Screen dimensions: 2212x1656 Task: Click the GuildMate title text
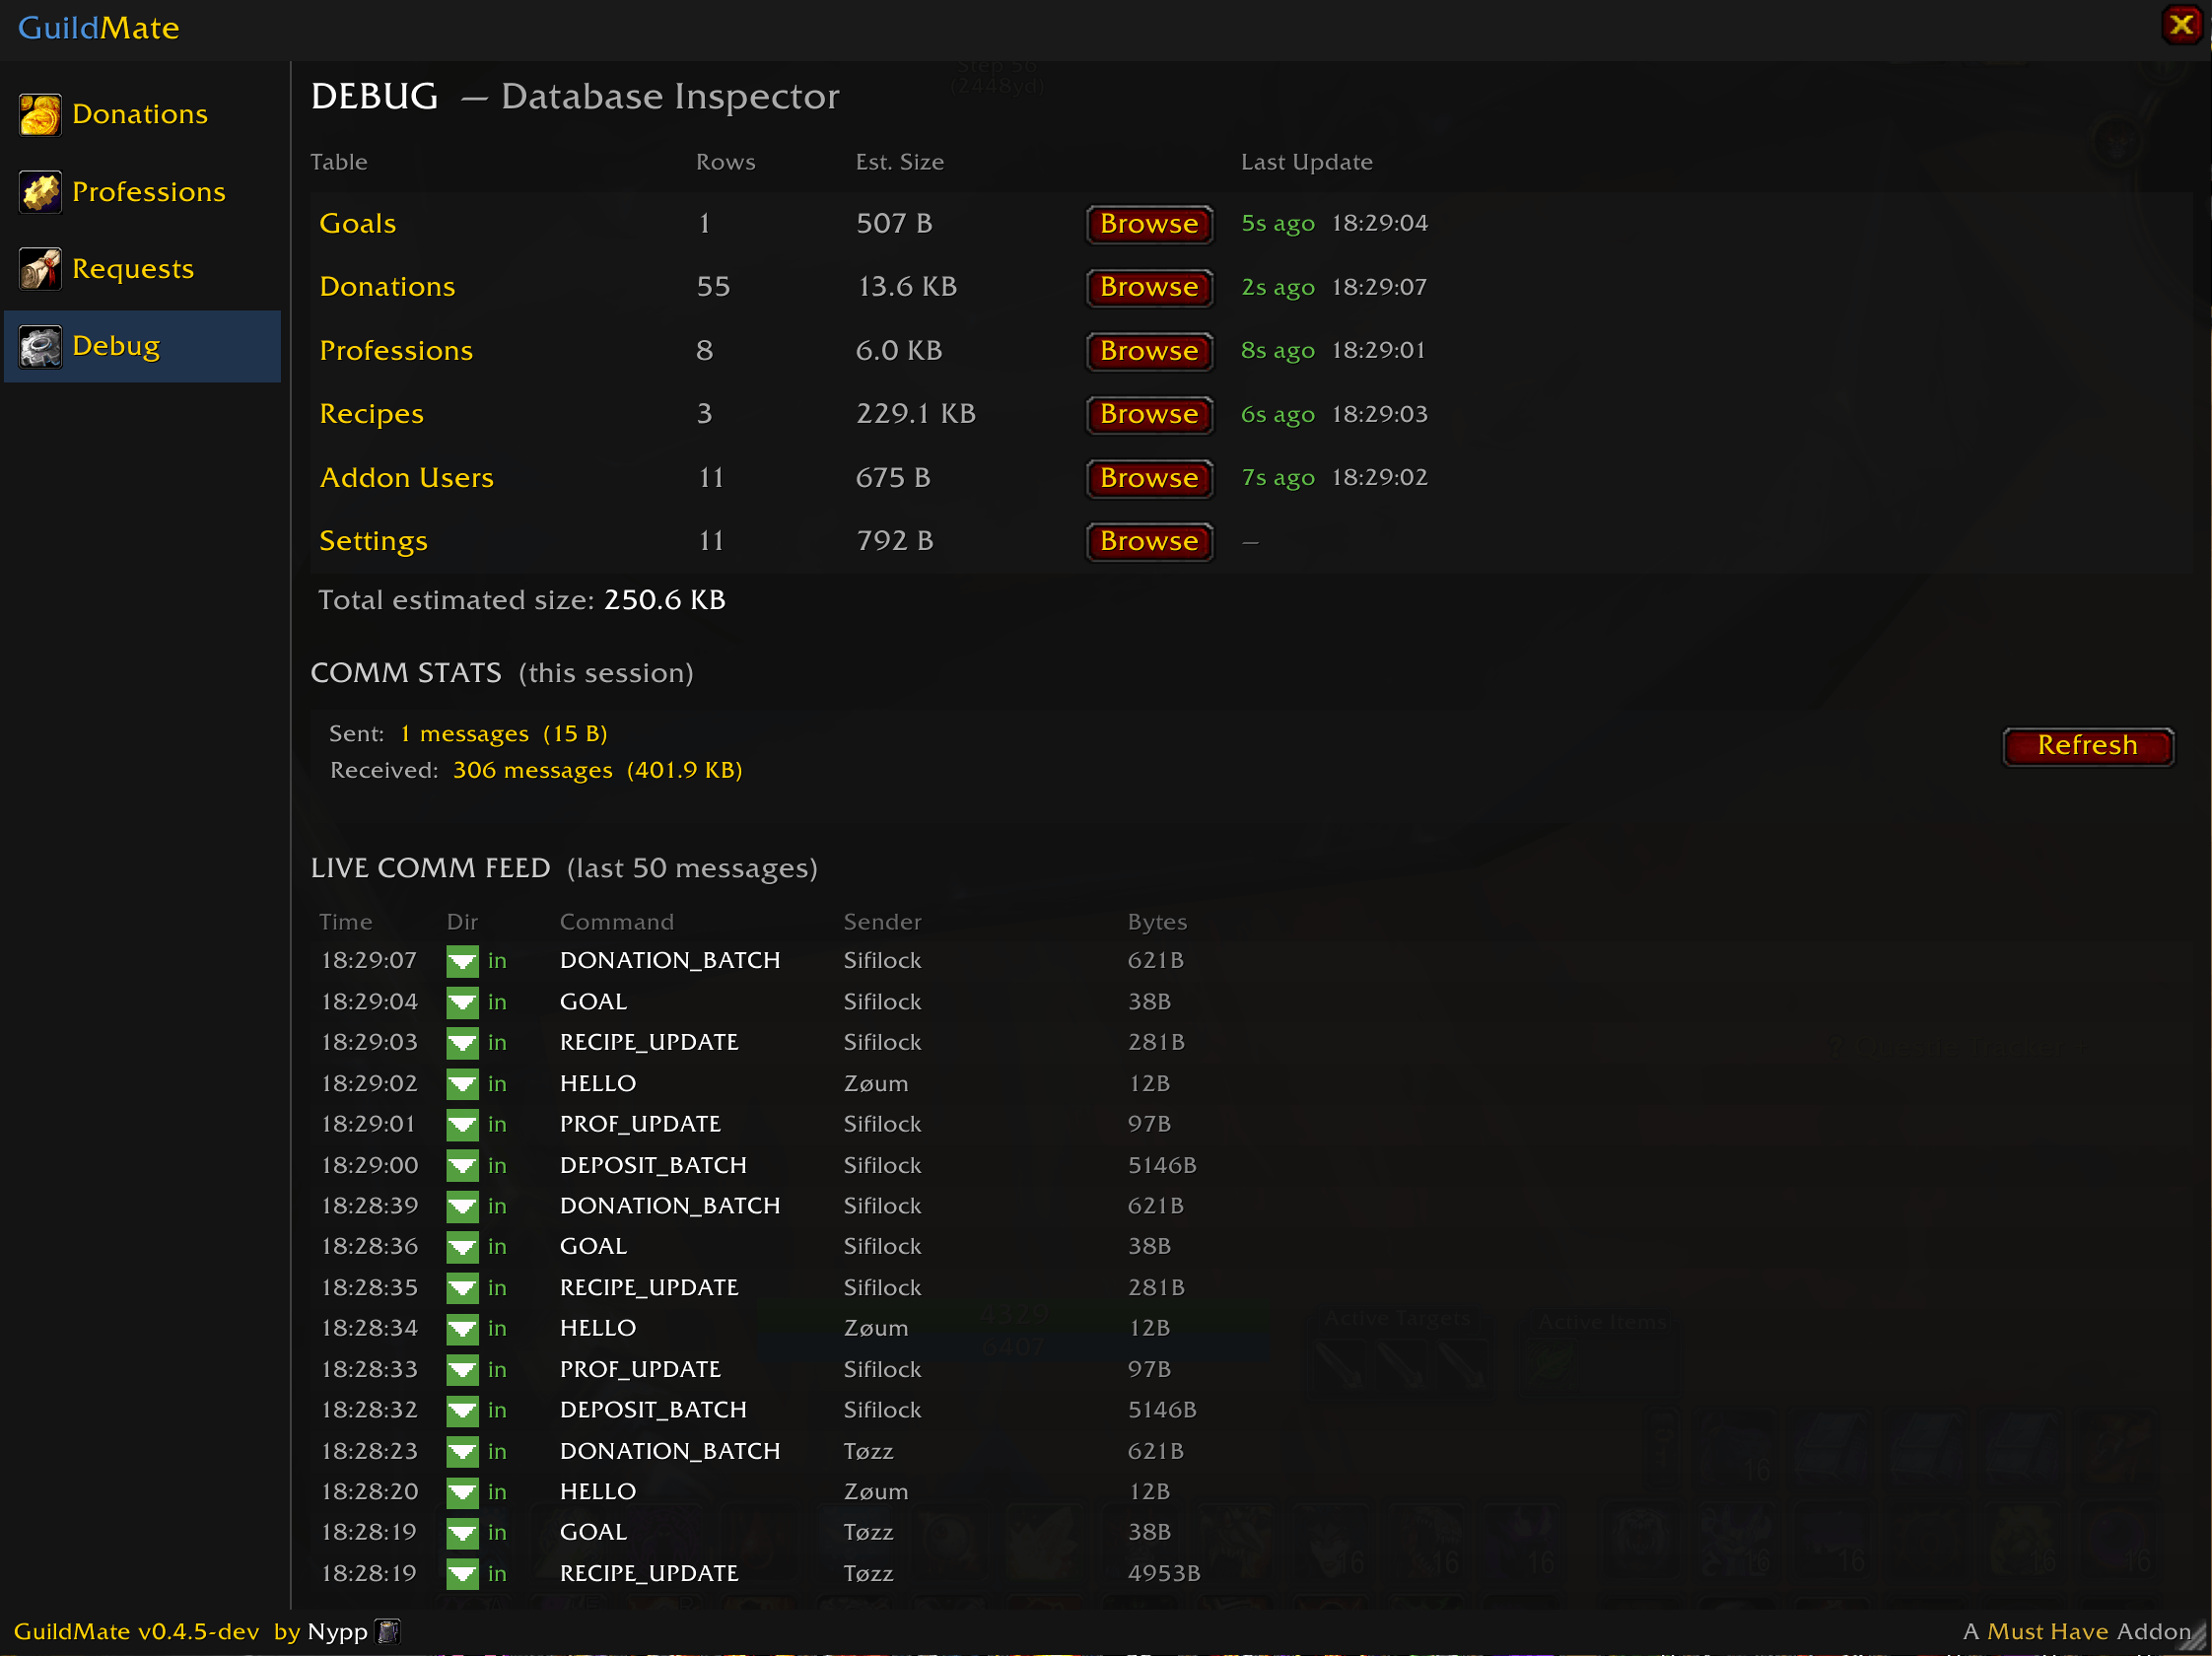[x=99, y=28]
